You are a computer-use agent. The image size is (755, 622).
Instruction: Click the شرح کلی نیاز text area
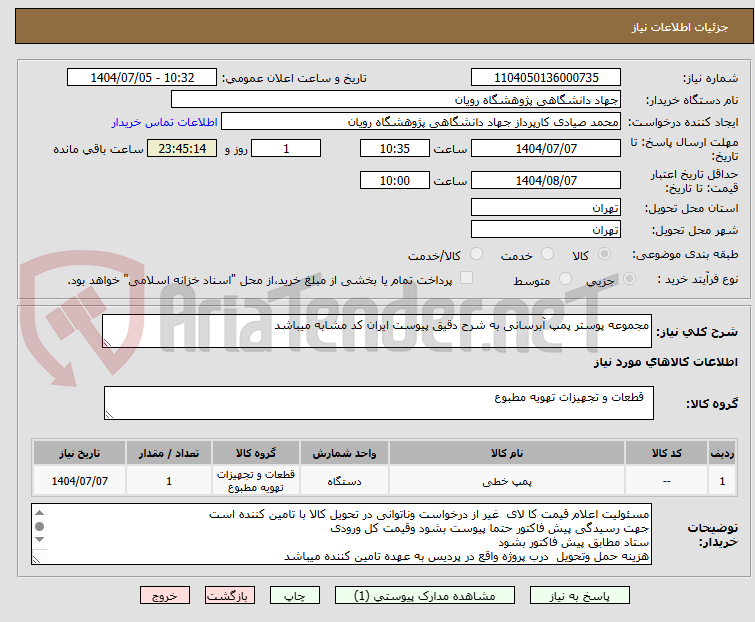click(378, 331)
